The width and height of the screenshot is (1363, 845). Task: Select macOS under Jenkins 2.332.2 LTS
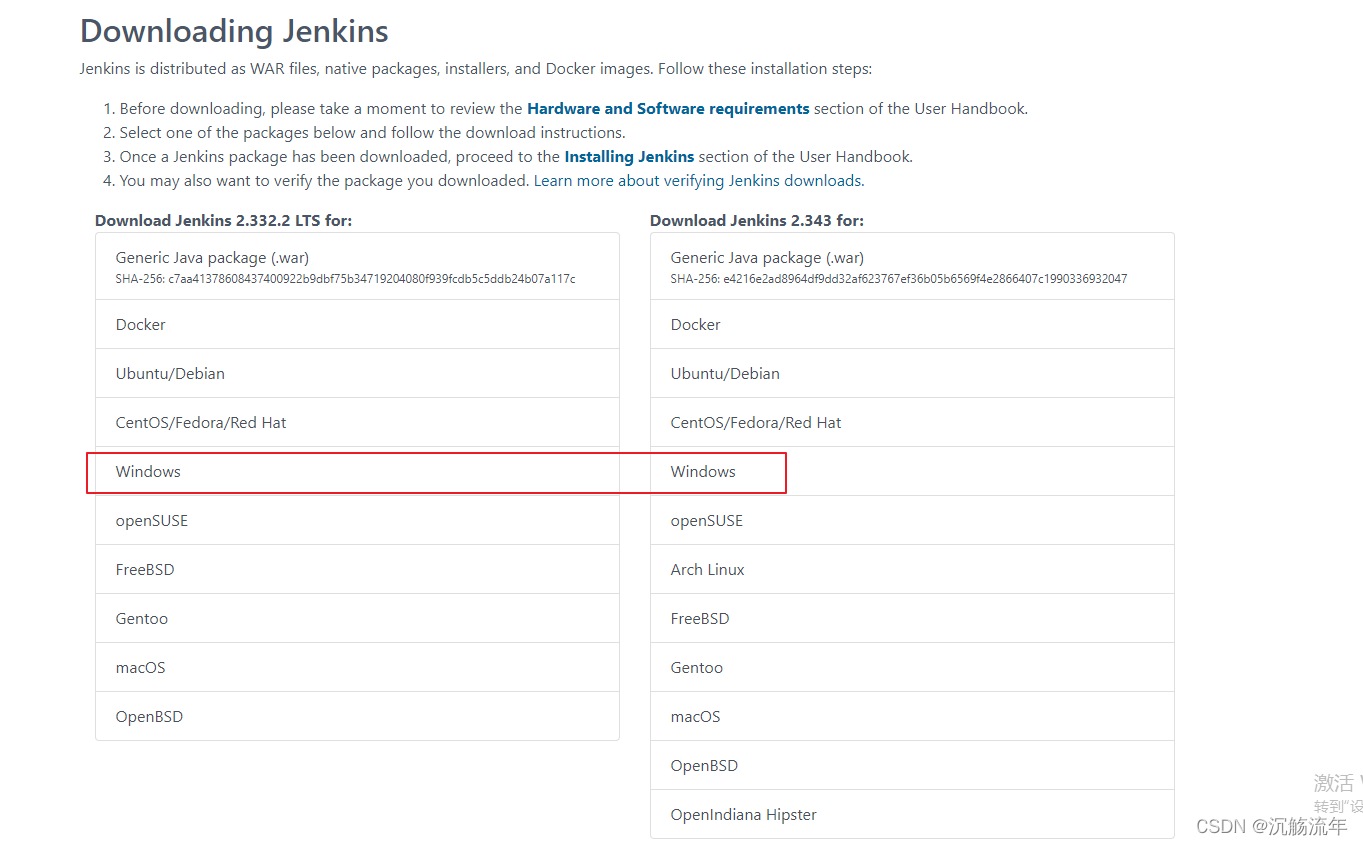pyautogui.click(x=357, y=668)
